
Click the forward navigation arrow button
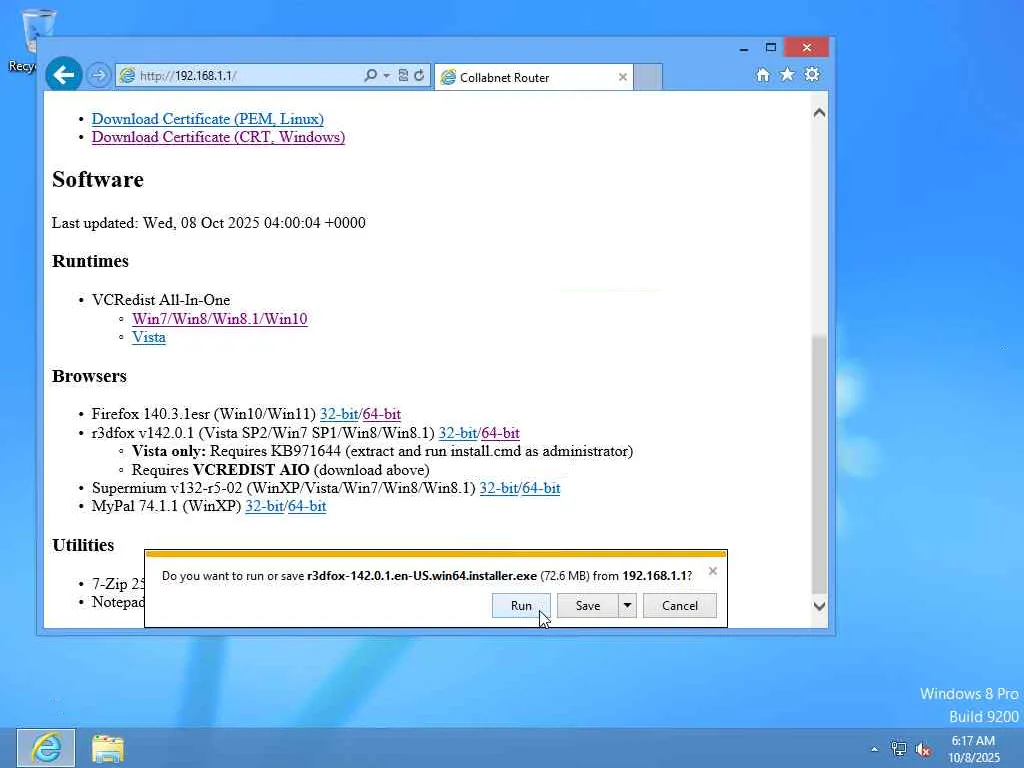point(99,75)
